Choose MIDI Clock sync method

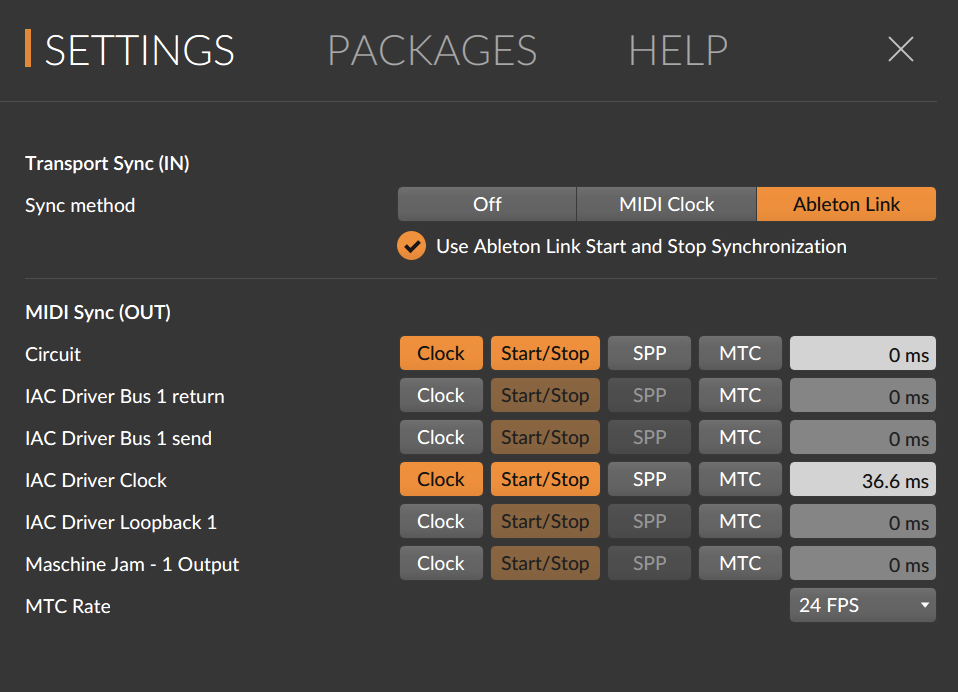coord(667,204)
